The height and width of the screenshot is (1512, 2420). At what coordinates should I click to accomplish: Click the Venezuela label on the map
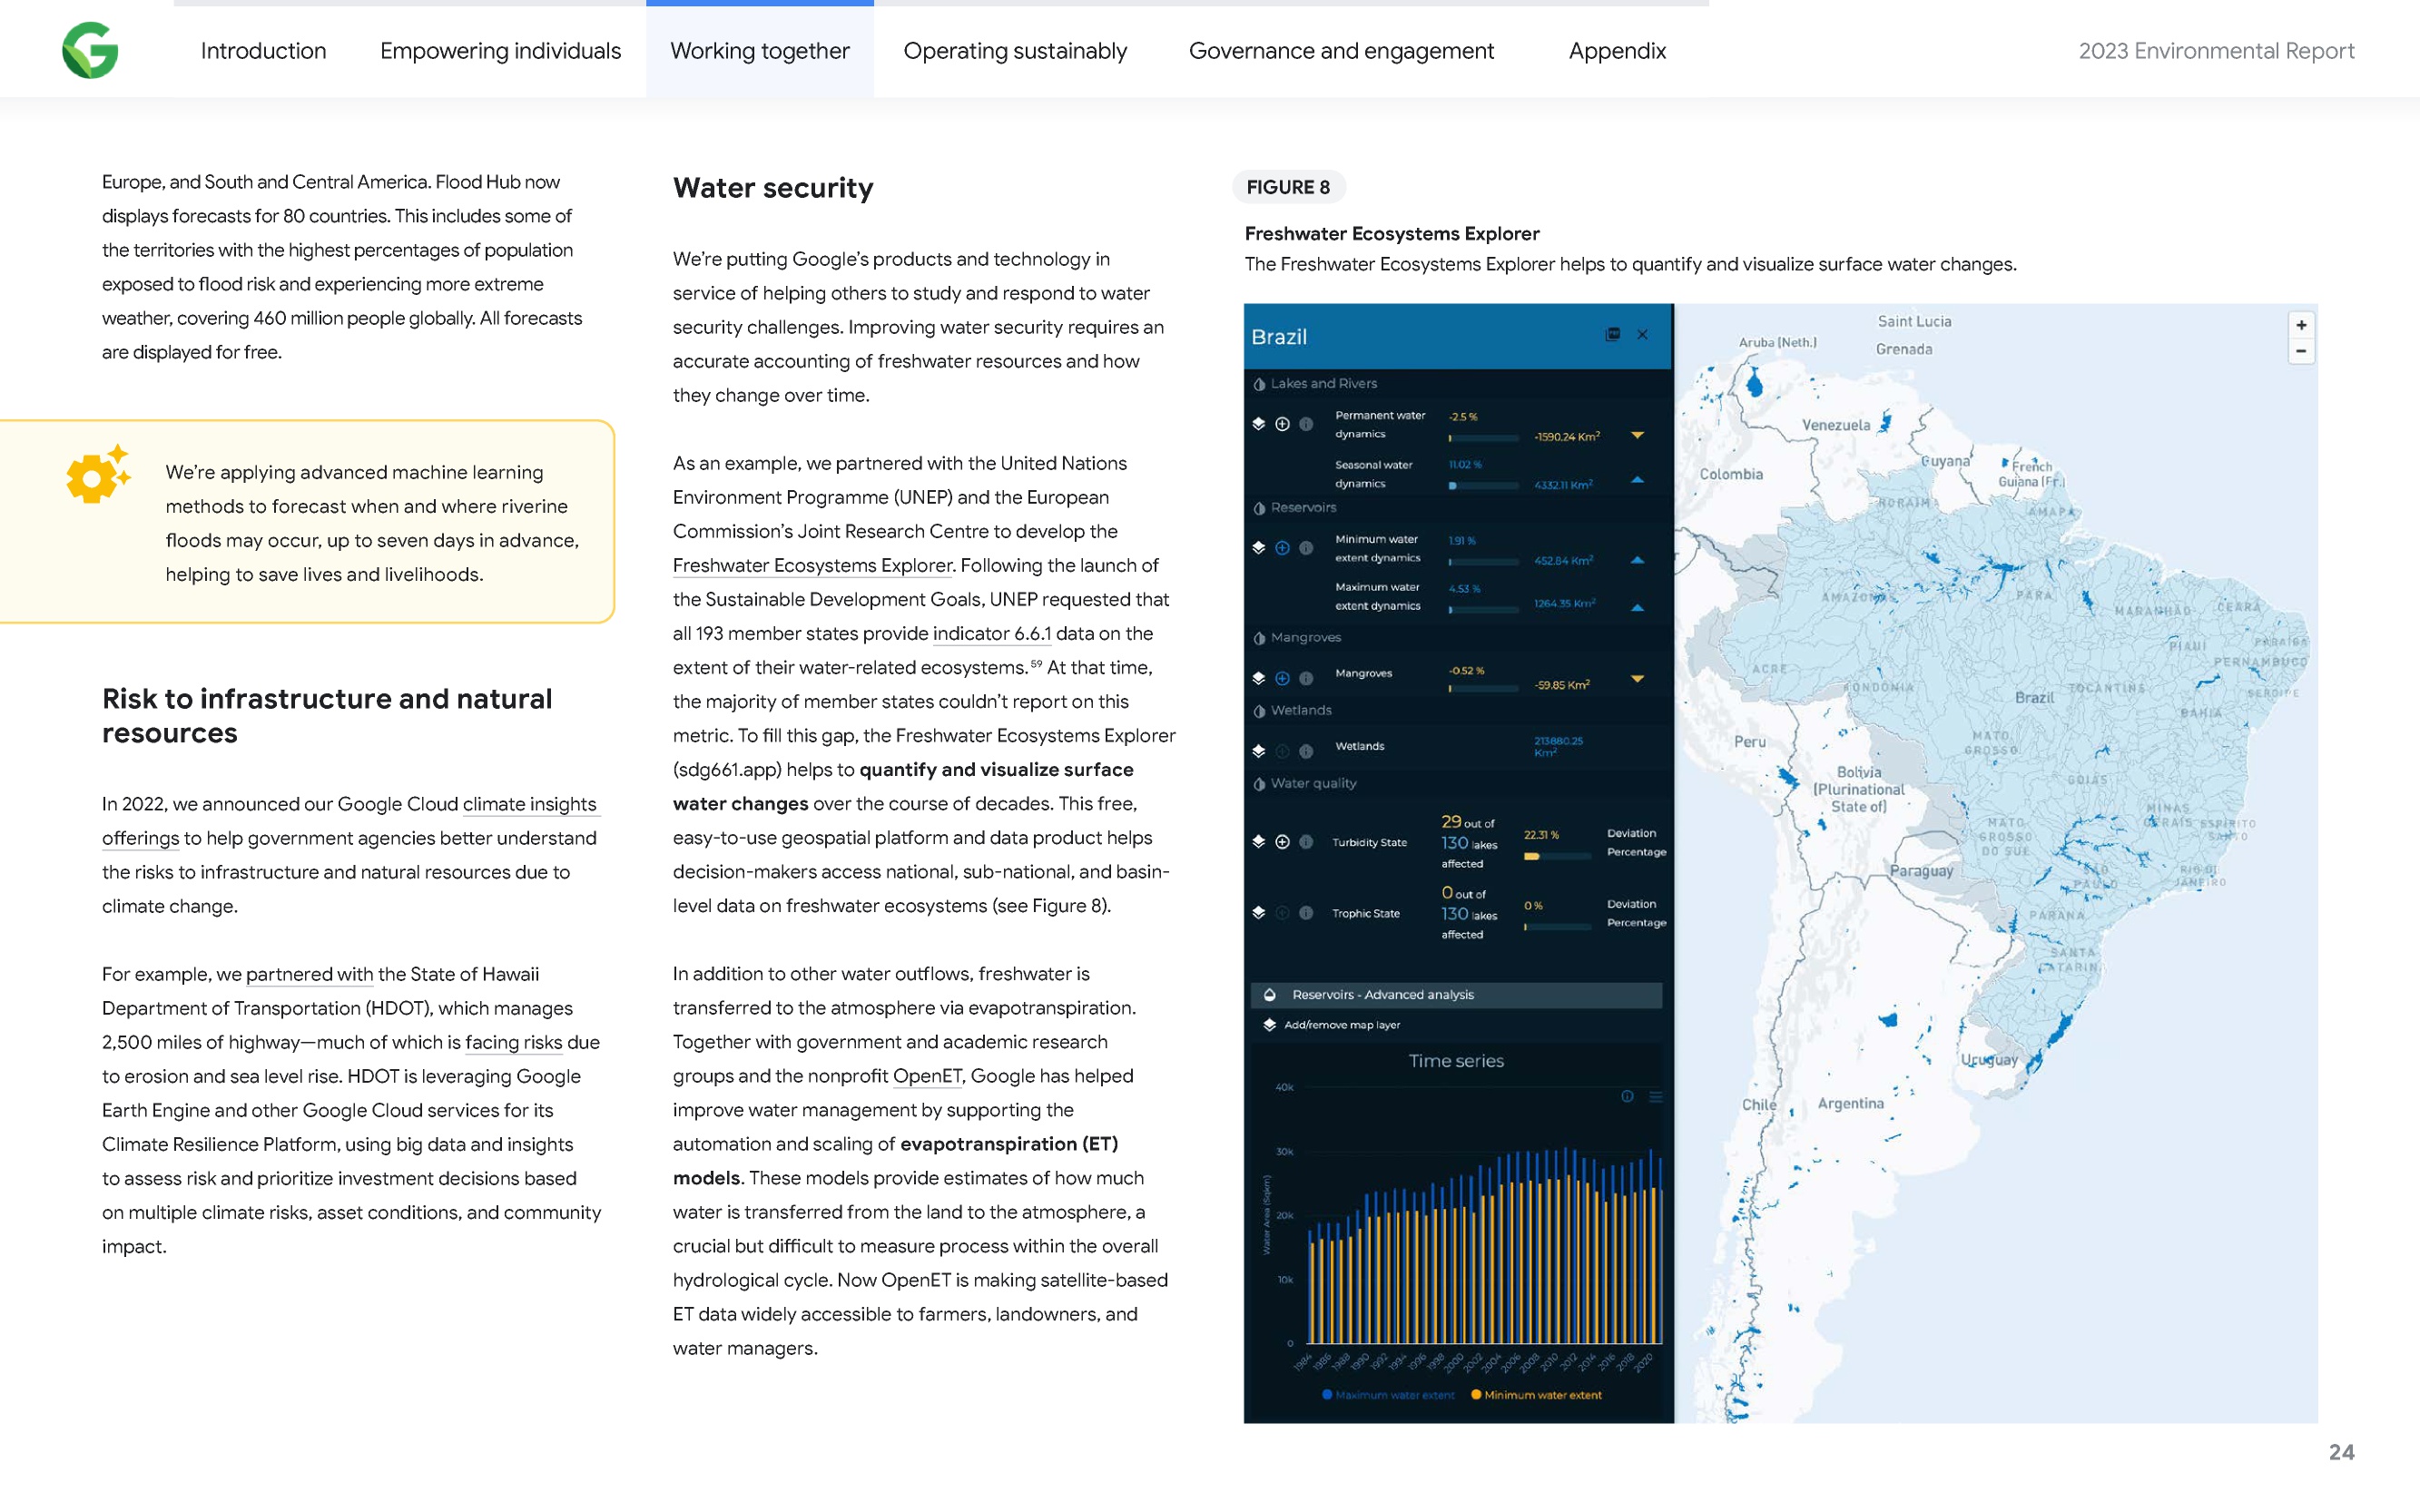pyautogui.click(x=1836, y=425)
